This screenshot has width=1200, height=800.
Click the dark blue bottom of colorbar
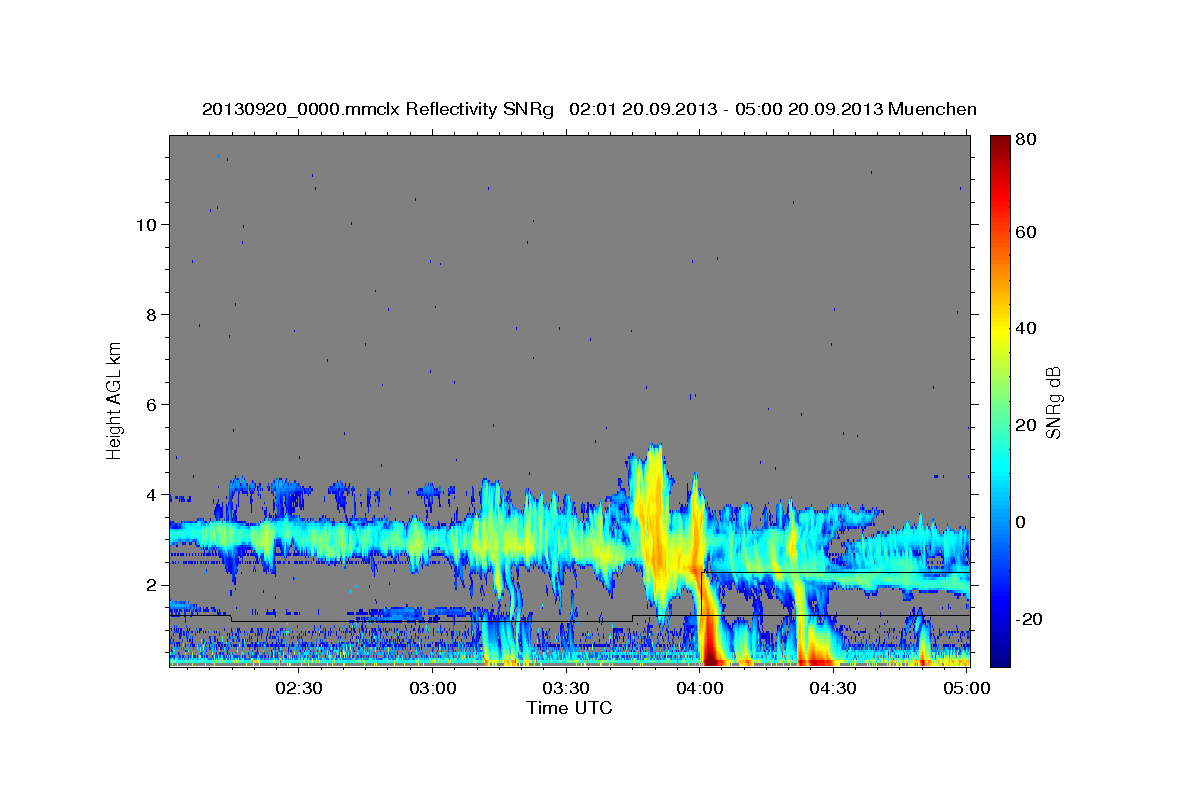tap(1000, 655)
